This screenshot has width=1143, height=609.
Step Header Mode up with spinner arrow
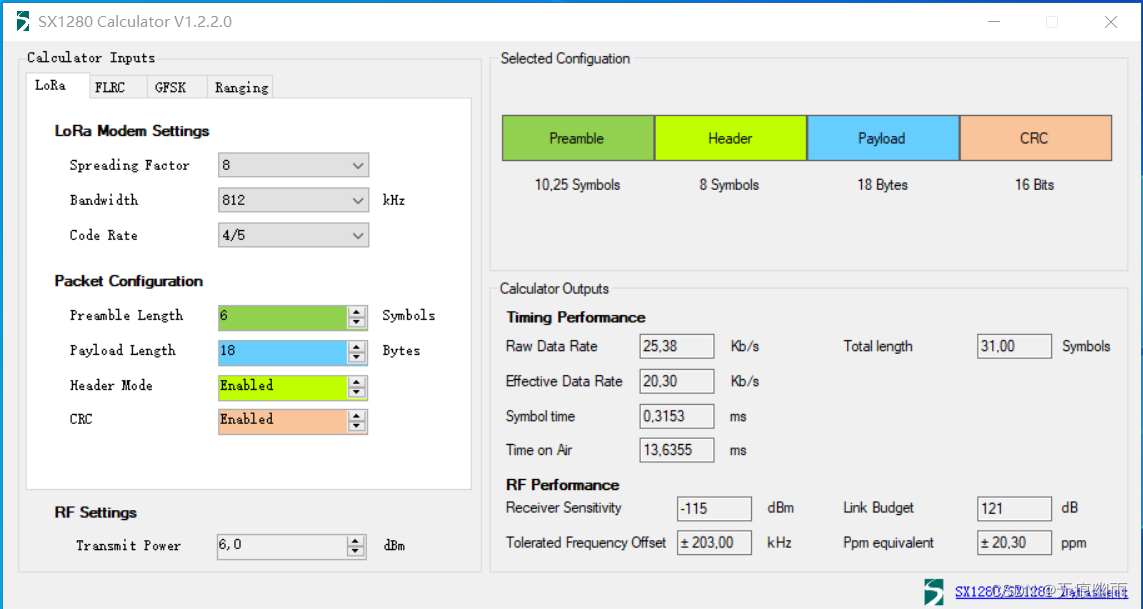356,381
